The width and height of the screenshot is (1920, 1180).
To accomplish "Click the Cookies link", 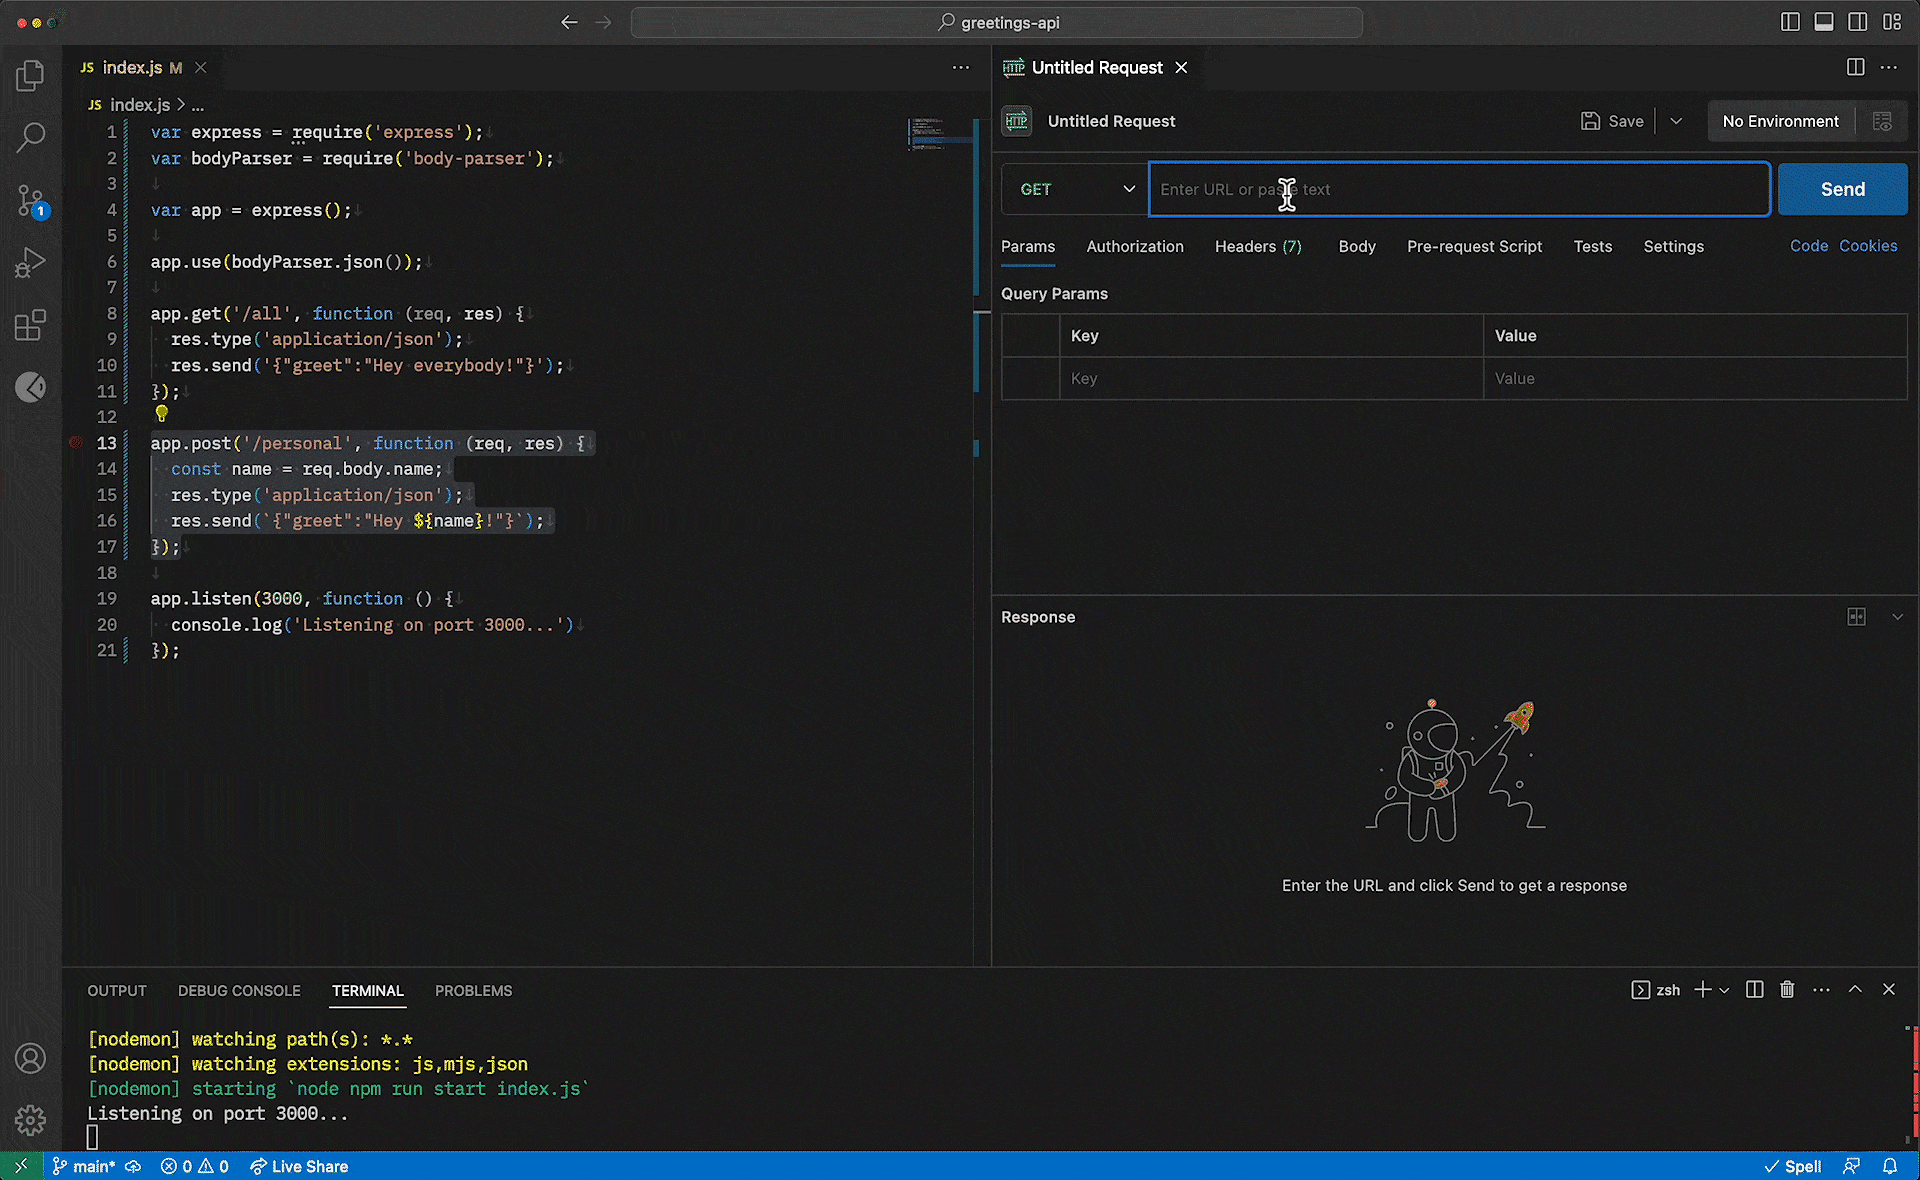I will [x=1868, y=246].
